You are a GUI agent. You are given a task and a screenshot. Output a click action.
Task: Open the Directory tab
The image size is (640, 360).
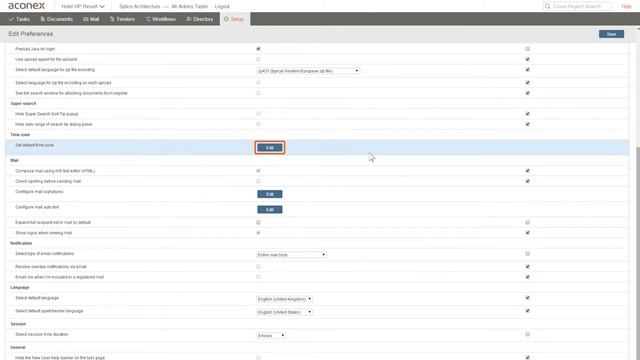point(200,19)
